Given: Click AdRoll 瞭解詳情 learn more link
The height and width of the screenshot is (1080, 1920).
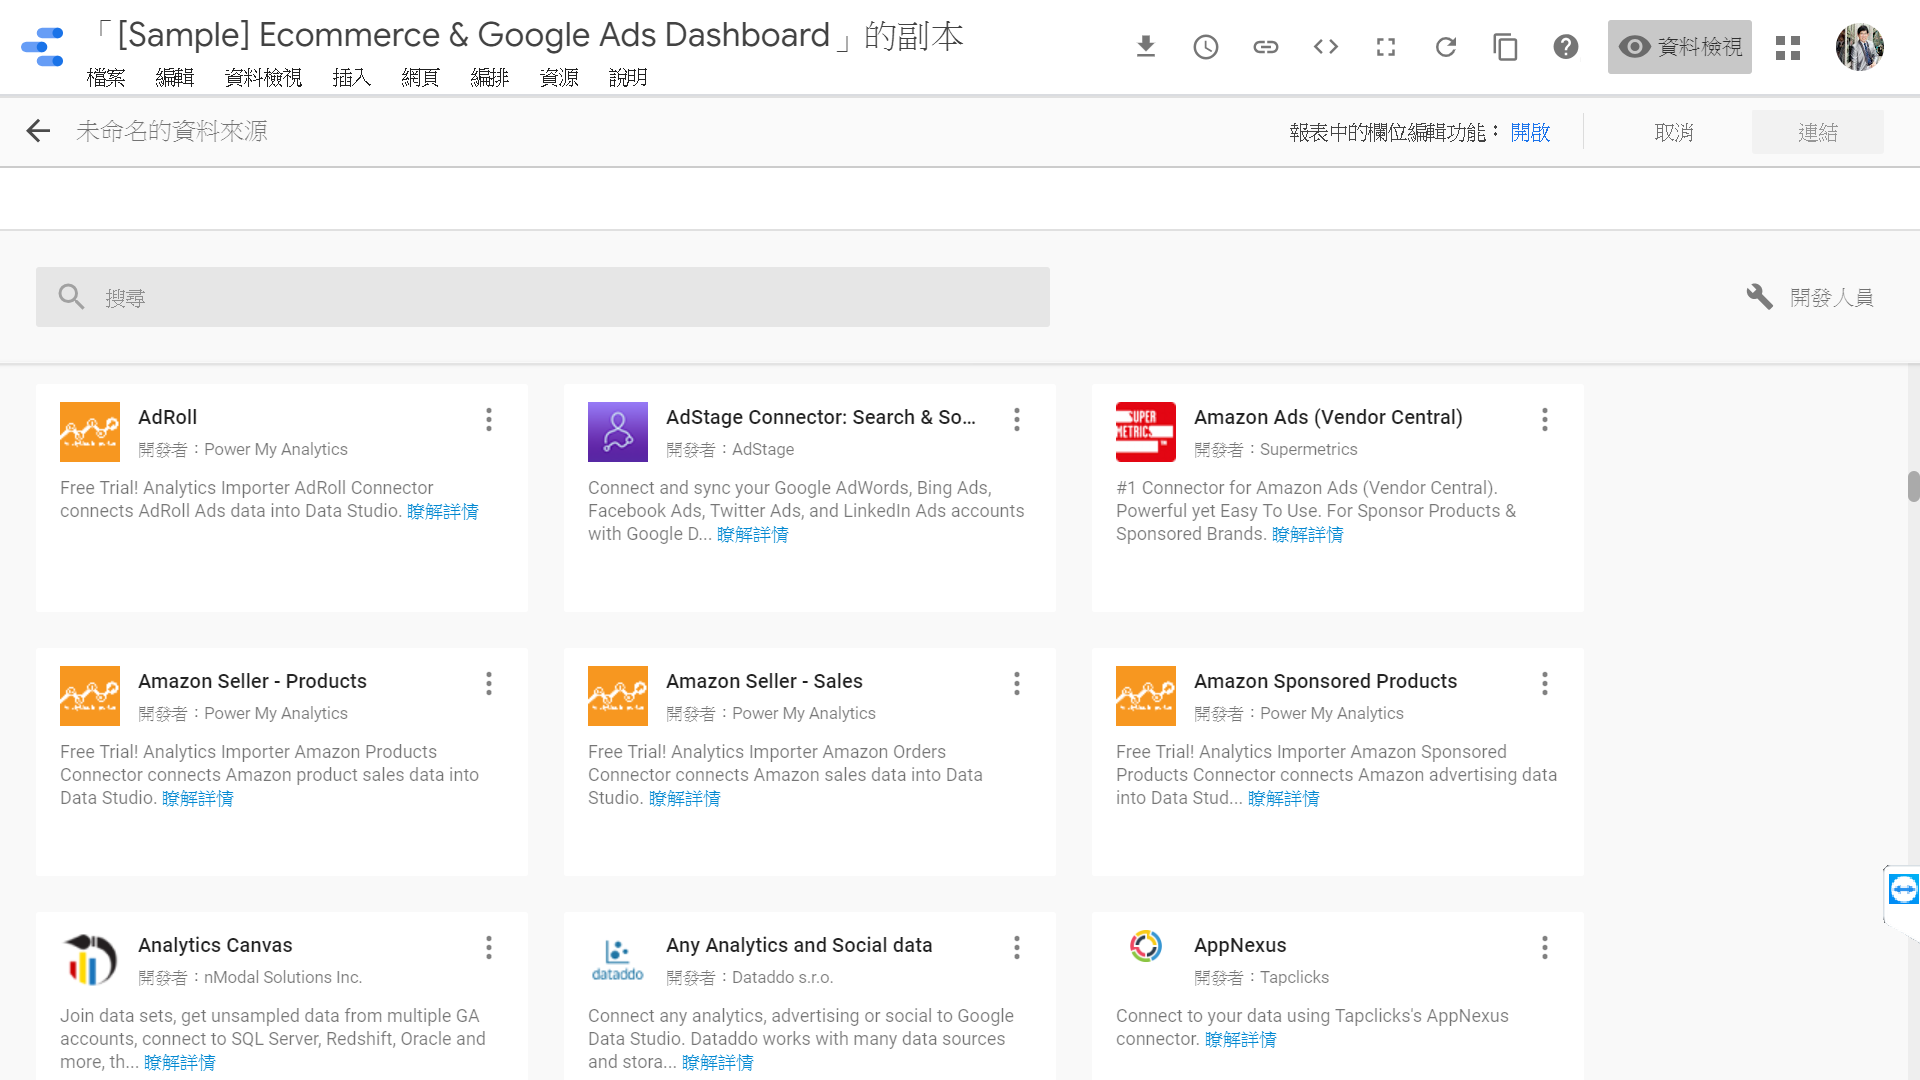Looking at the screenshot, I should [443, 511].
